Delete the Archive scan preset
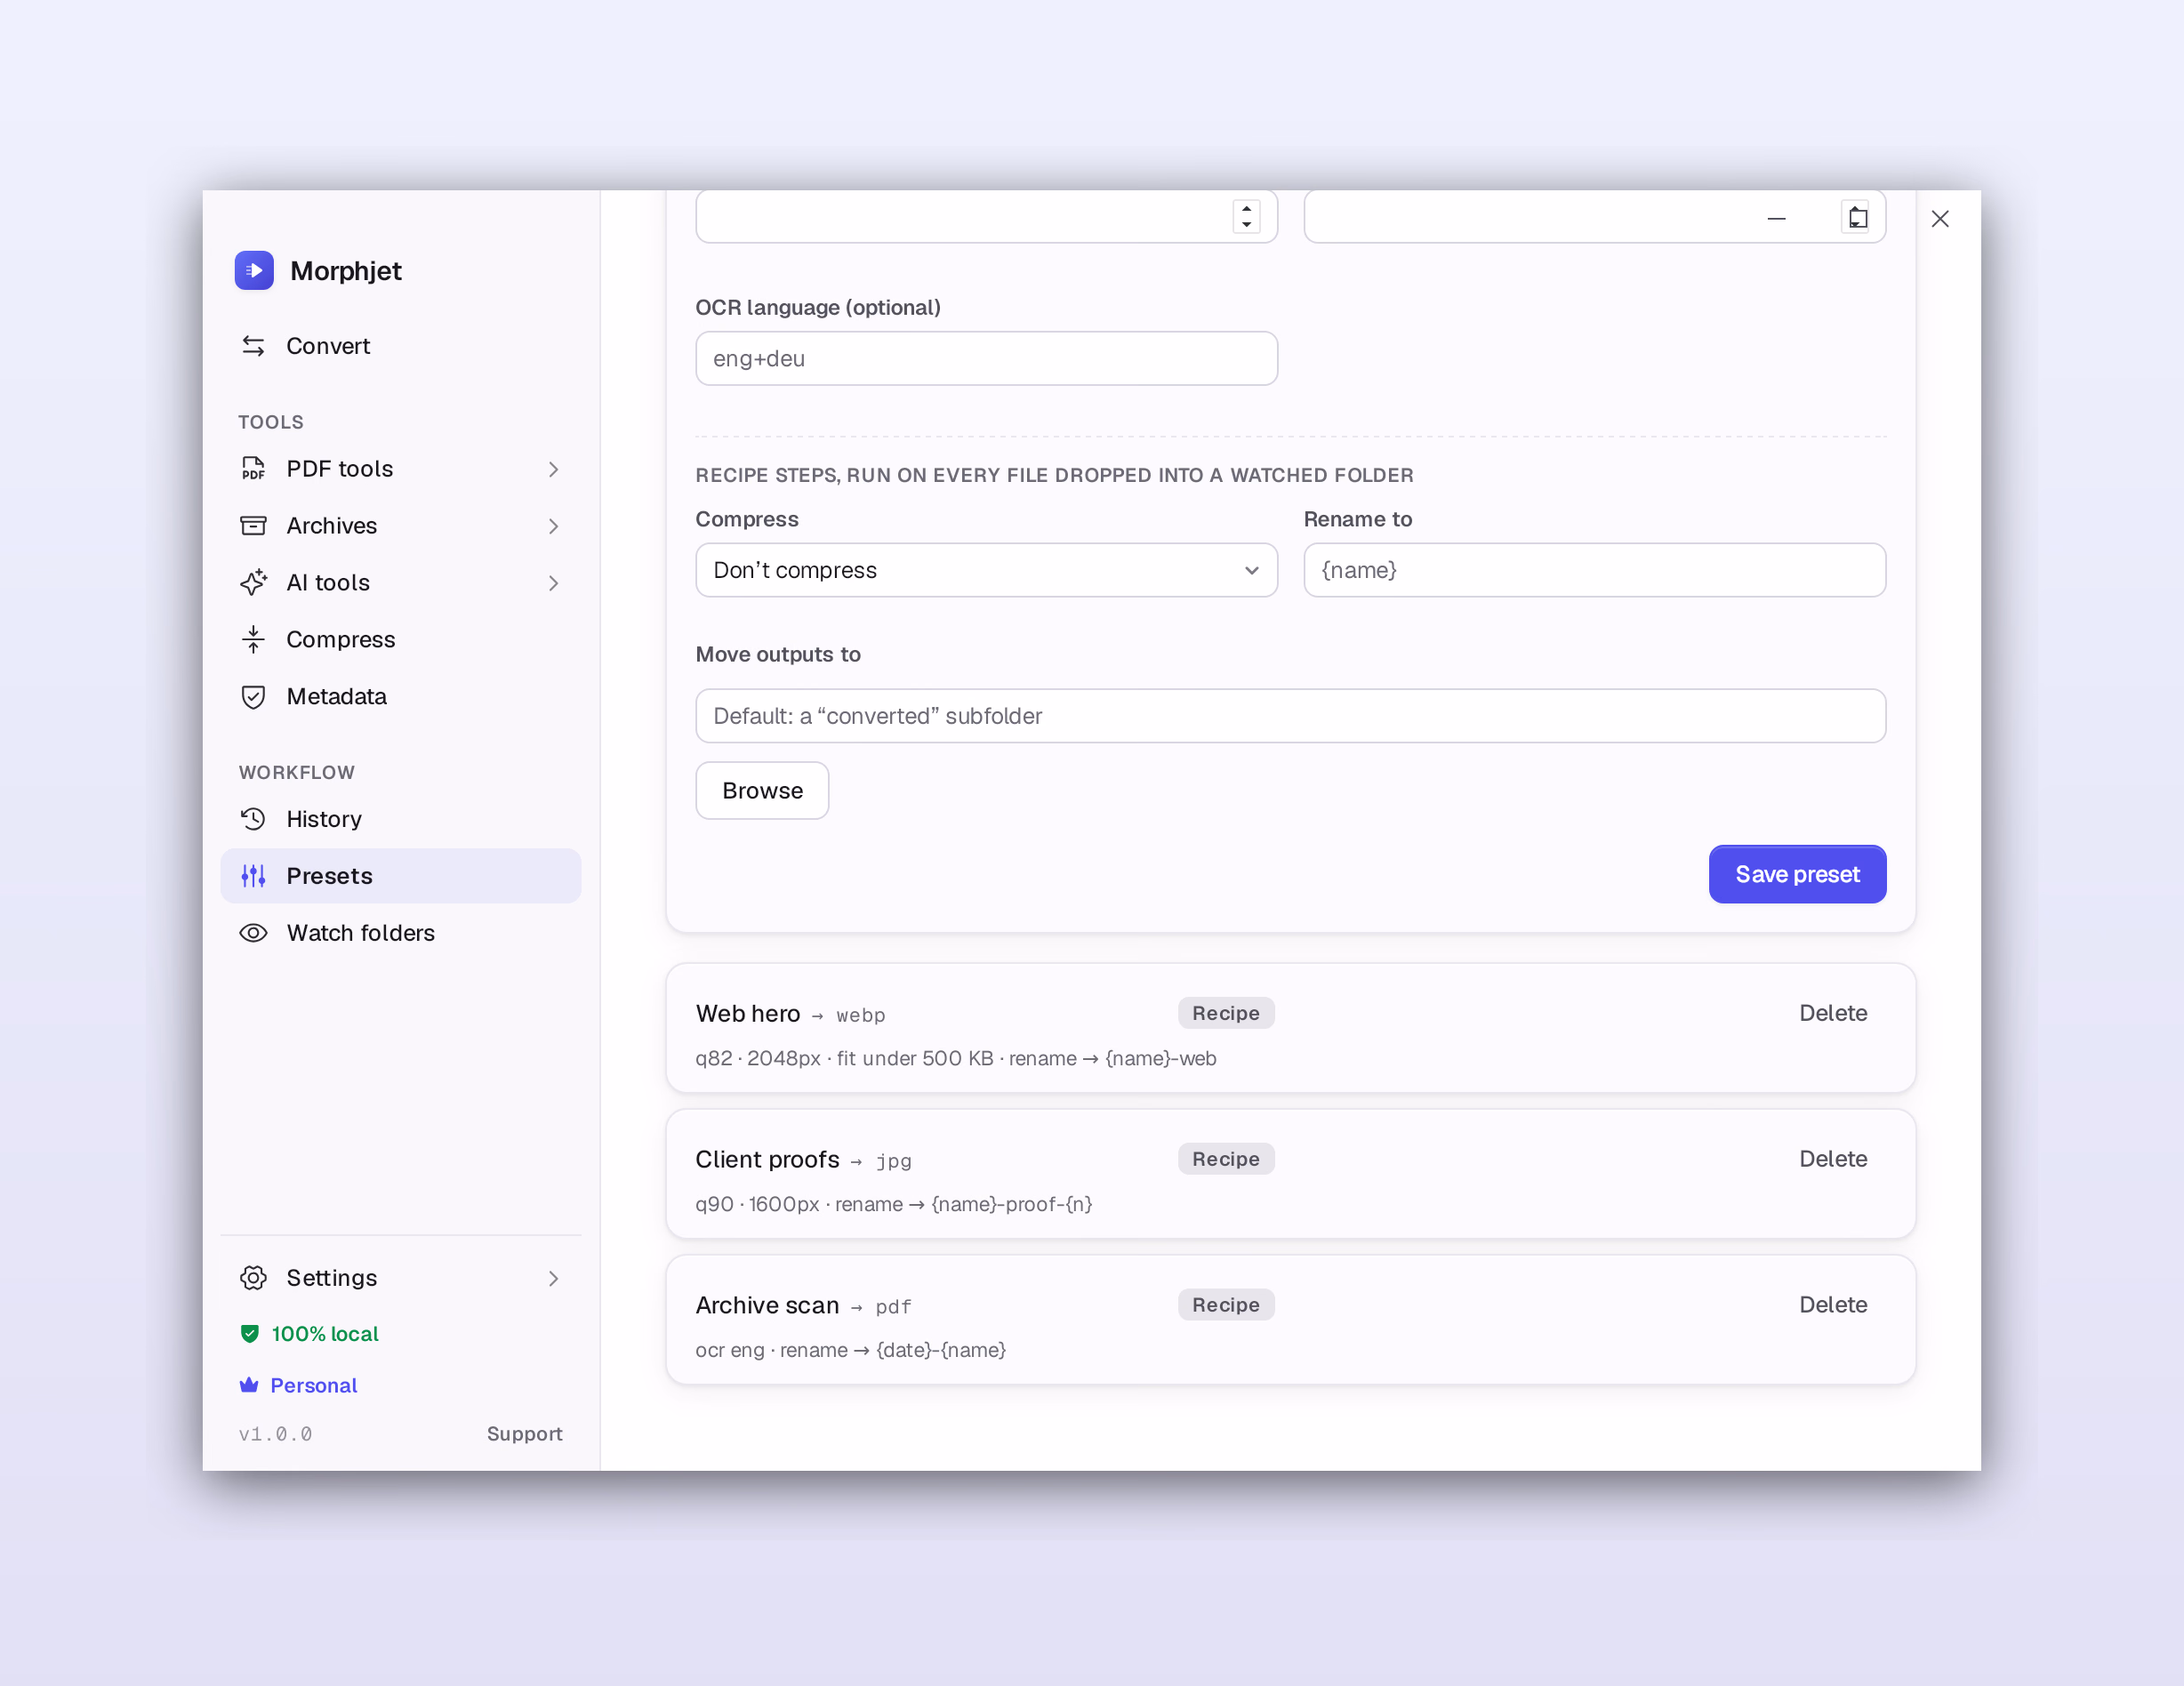2184x1686 pixels. pos(1833,1305)
